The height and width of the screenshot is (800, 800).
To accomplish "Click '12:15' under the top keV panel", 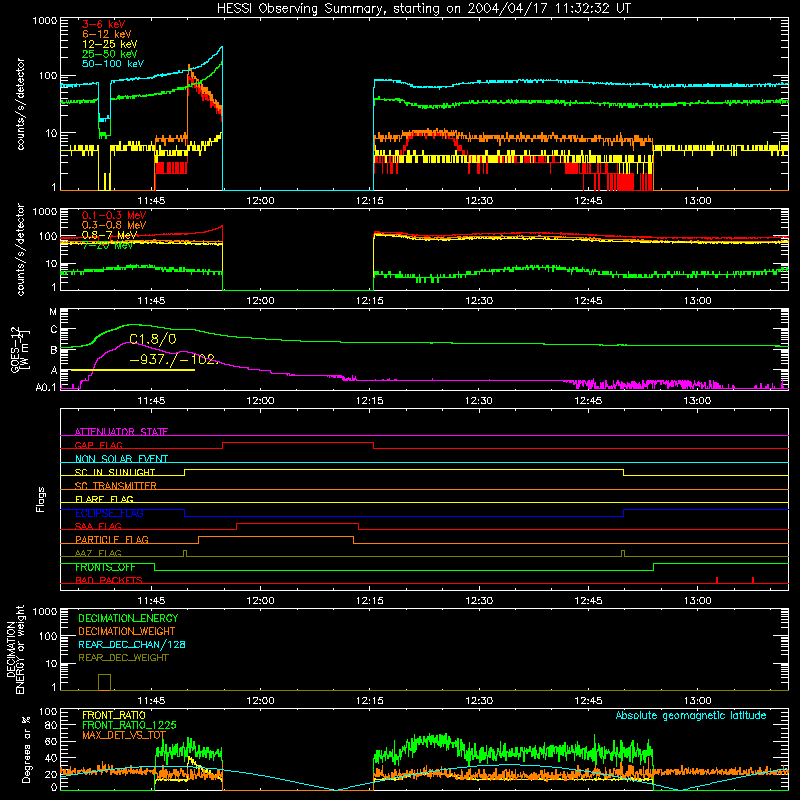I will click(x=369, y=201).
